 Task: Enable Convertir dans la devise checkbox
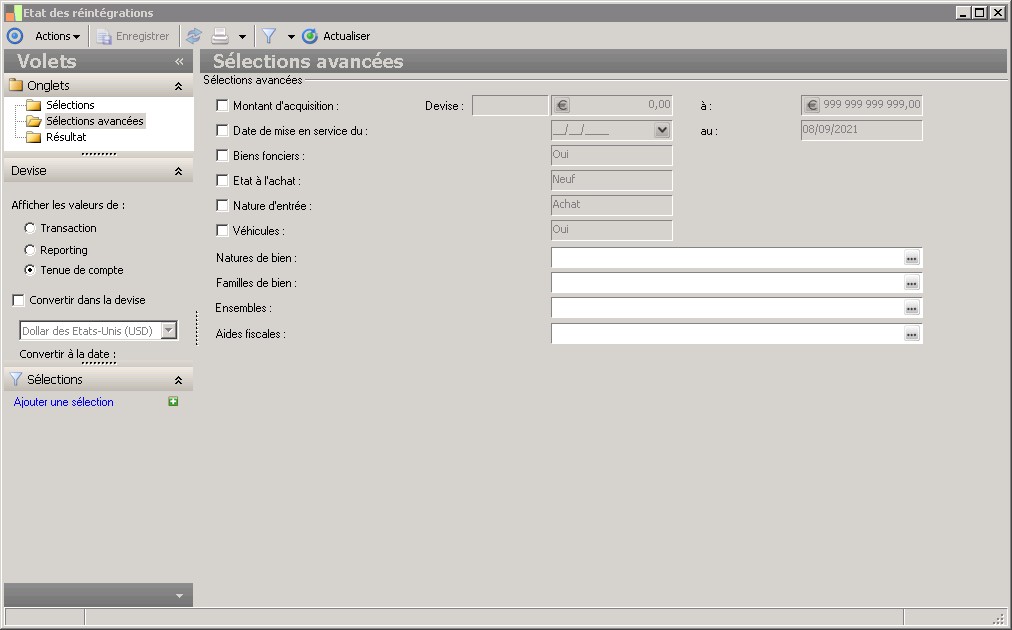pyautogui.click(x=18, y=300)
